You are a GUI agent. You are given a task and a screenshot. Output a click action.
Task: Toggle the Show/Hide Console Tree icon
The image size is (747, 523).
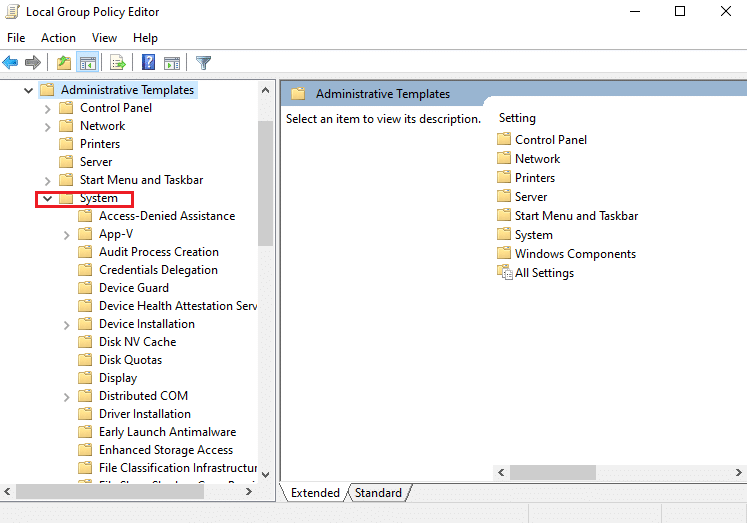88,62
